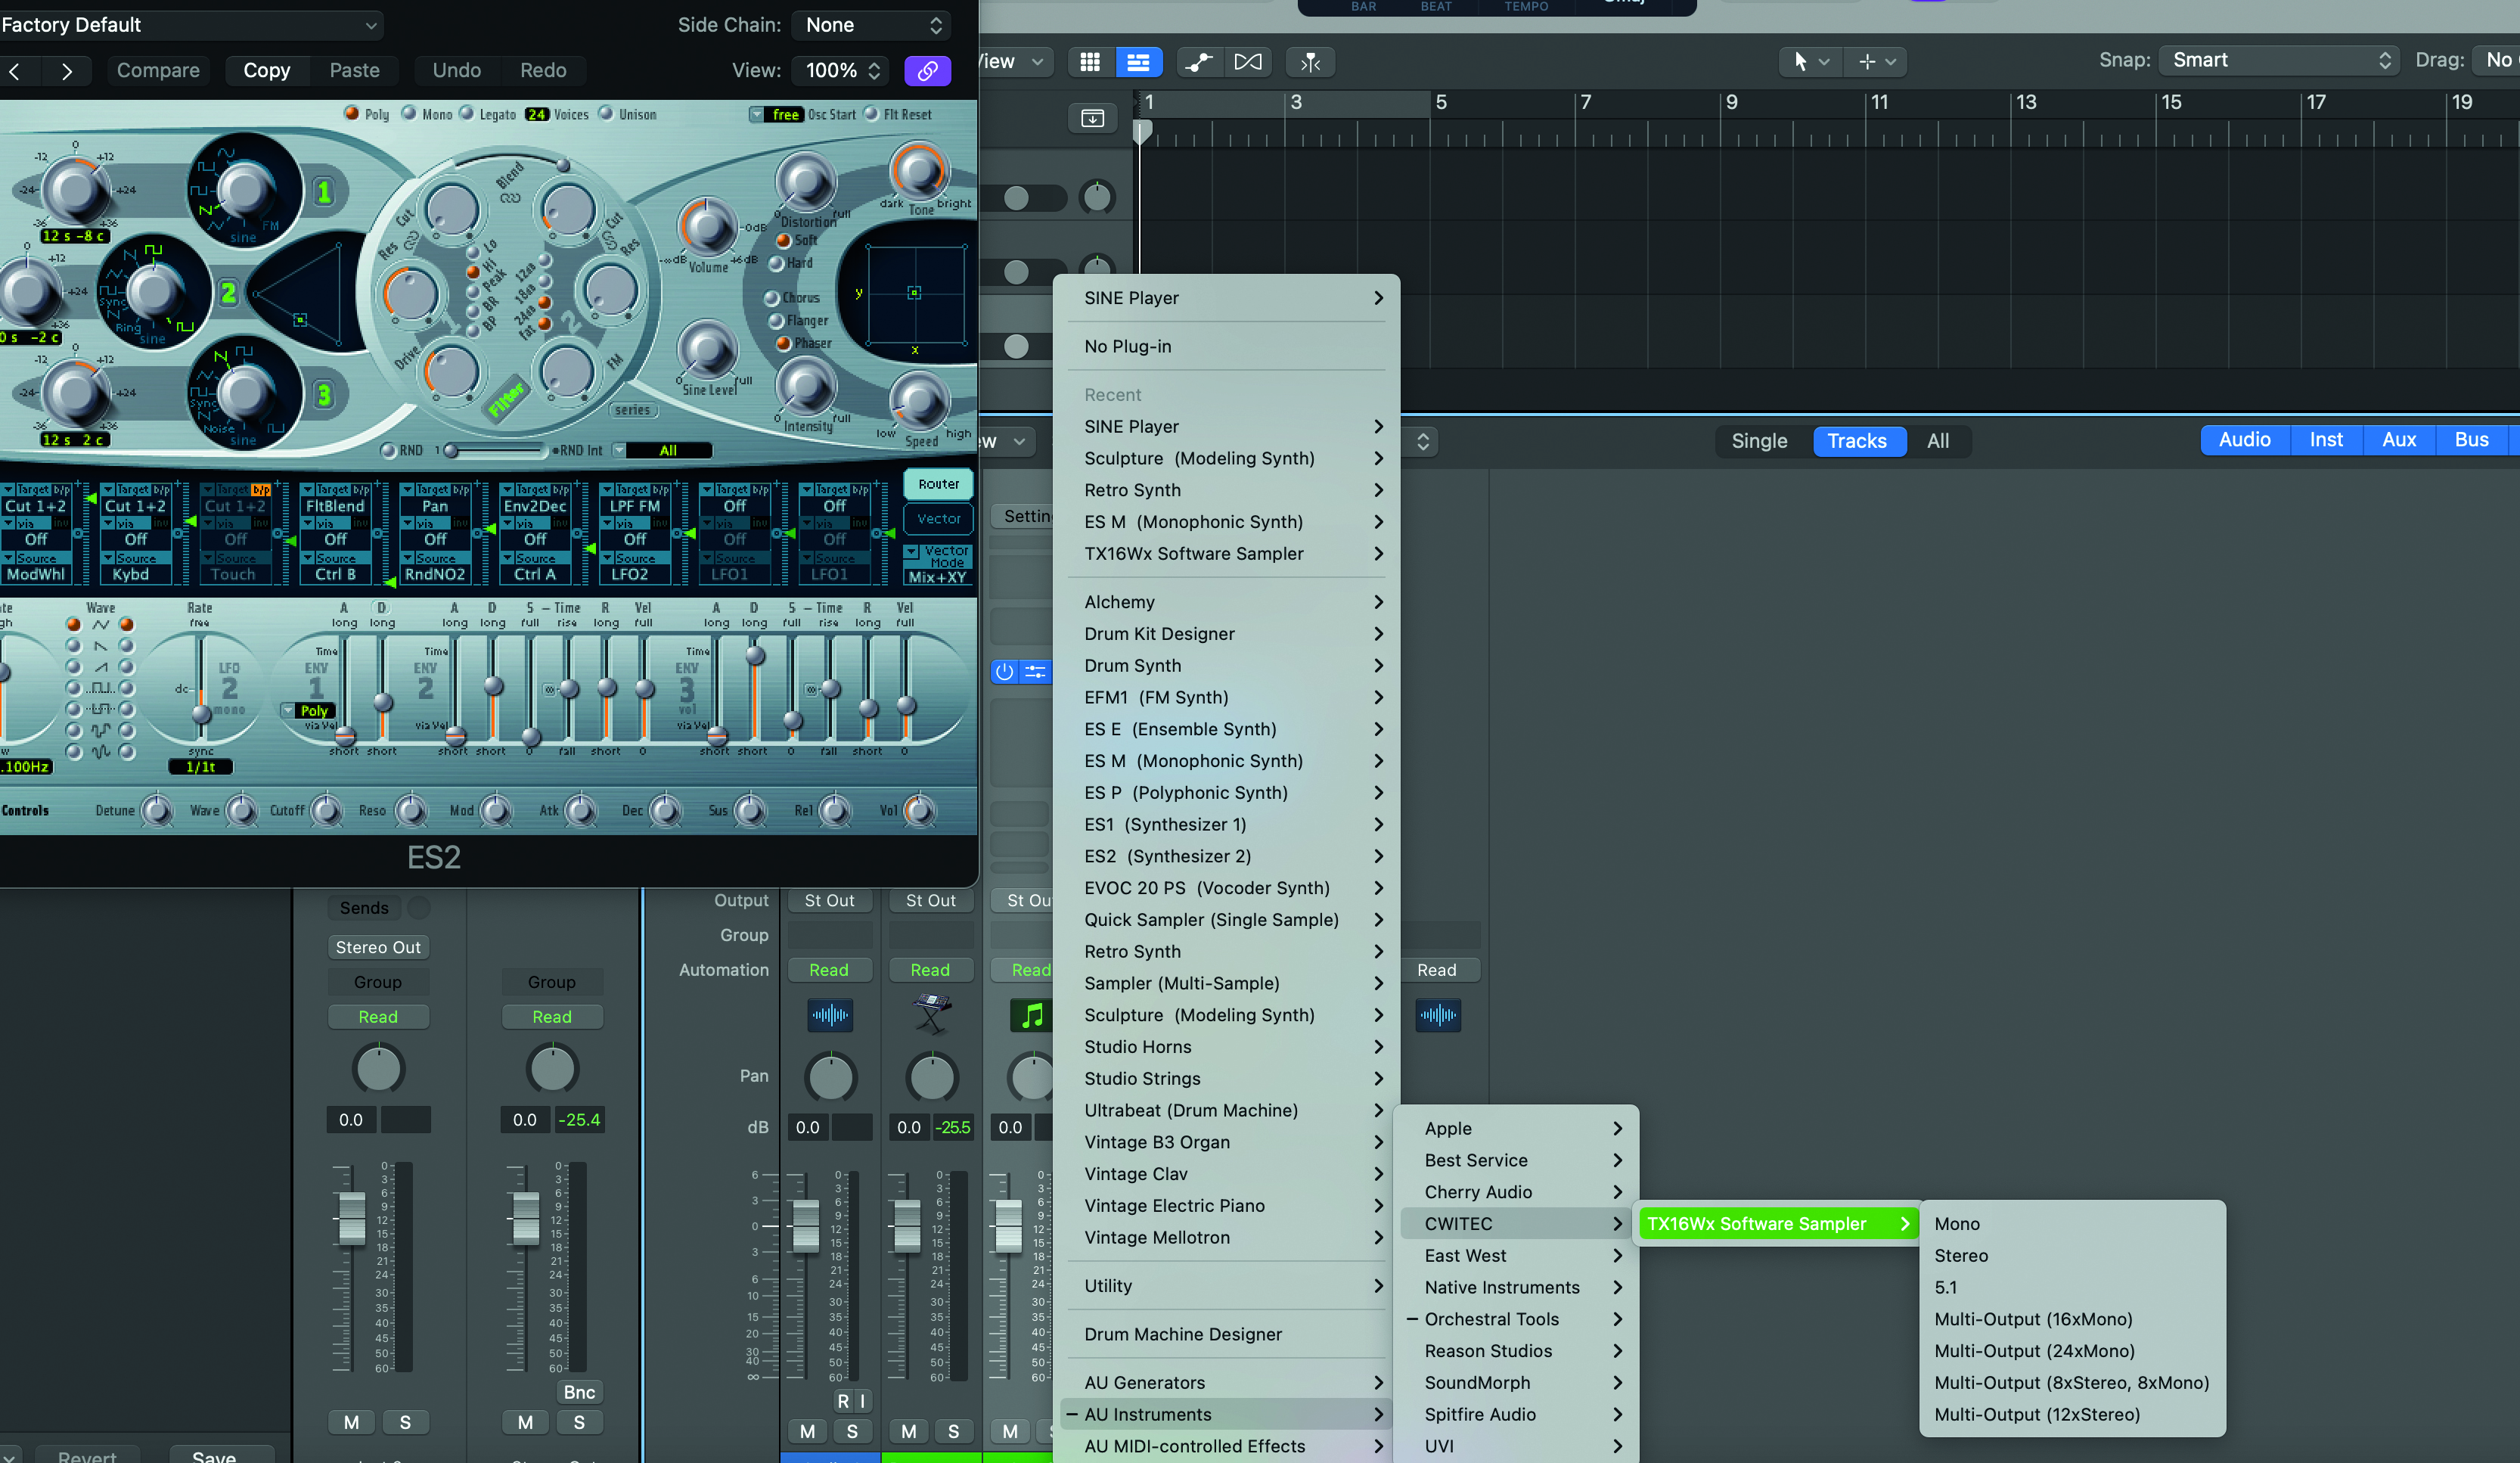Image resolution: width=2520 pixels, height=1463 pixels.
Task: Click the automation curve tool icon
Action: [x=1198, y=62]
